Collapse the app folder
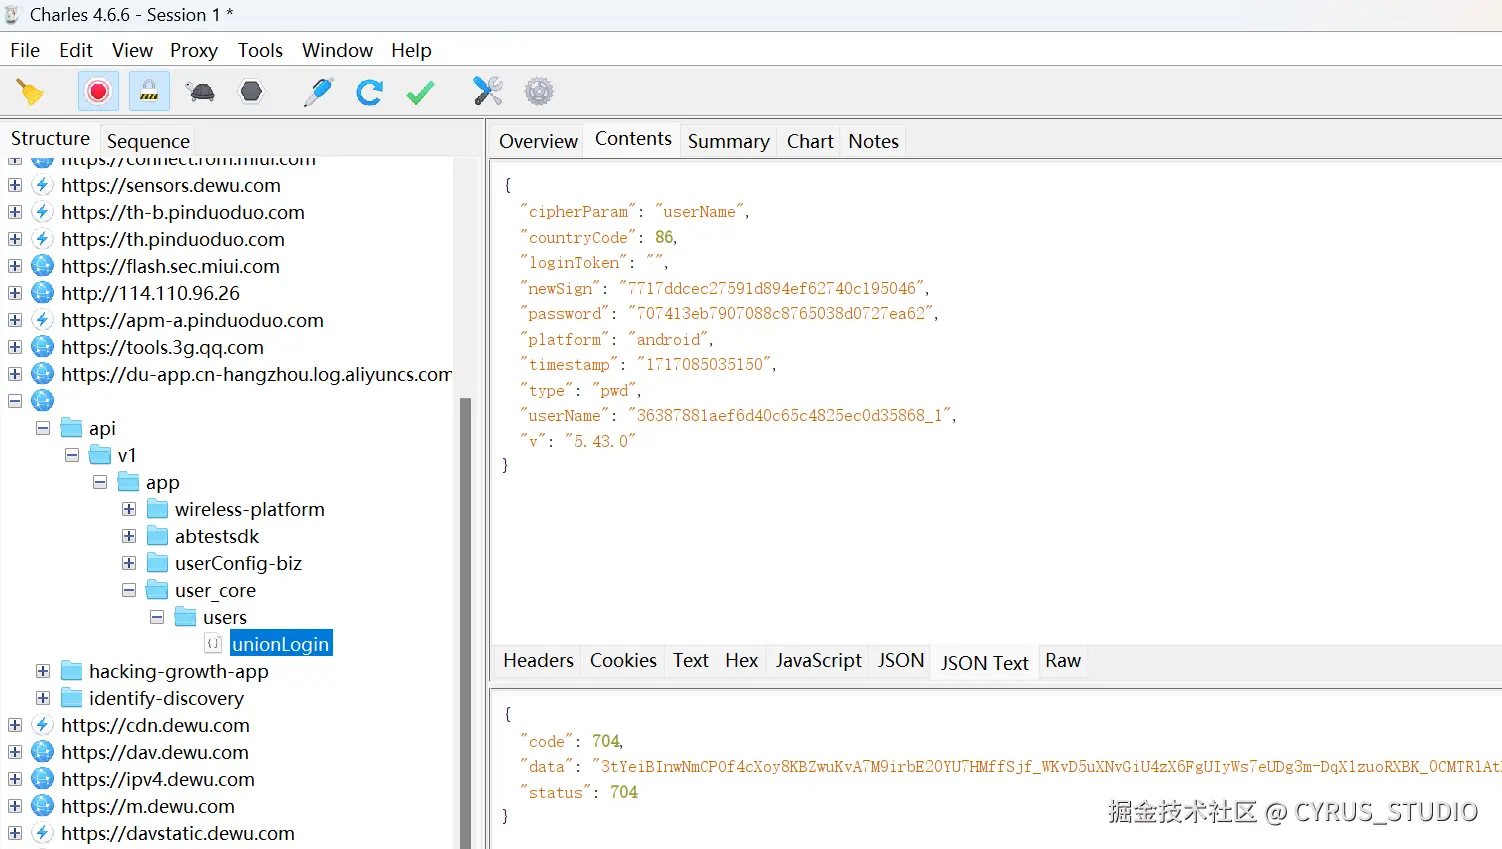 [x=100, y=482]
